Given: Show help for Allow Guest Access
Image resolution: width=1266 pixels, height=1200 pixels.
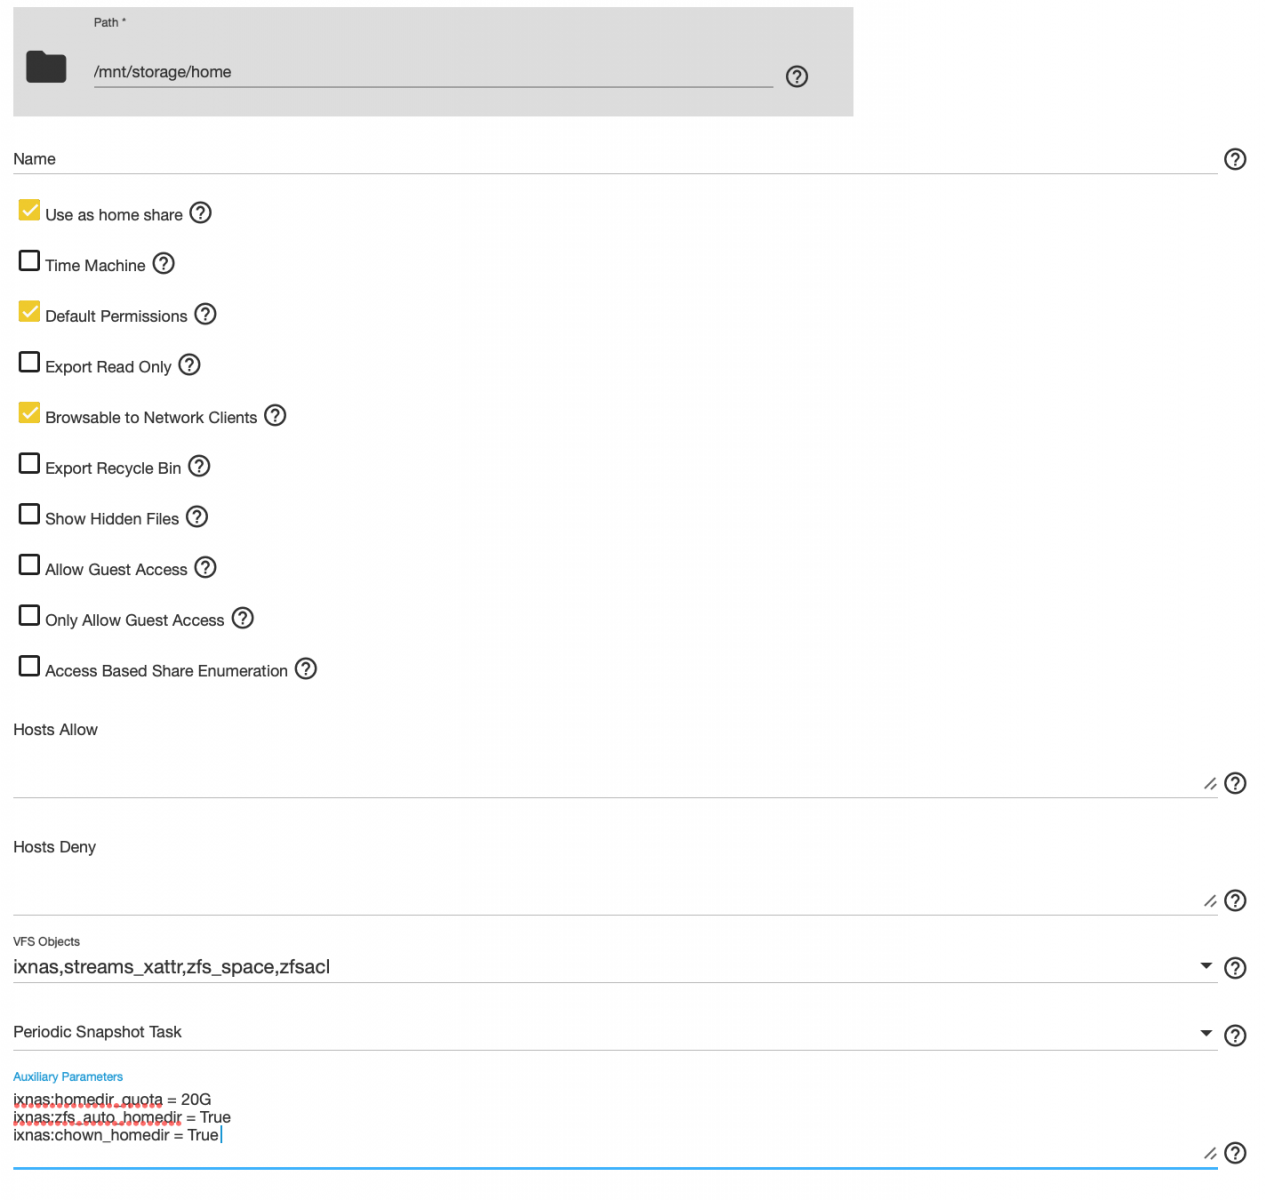Looking at the screenshot, I should coord(205,567).
